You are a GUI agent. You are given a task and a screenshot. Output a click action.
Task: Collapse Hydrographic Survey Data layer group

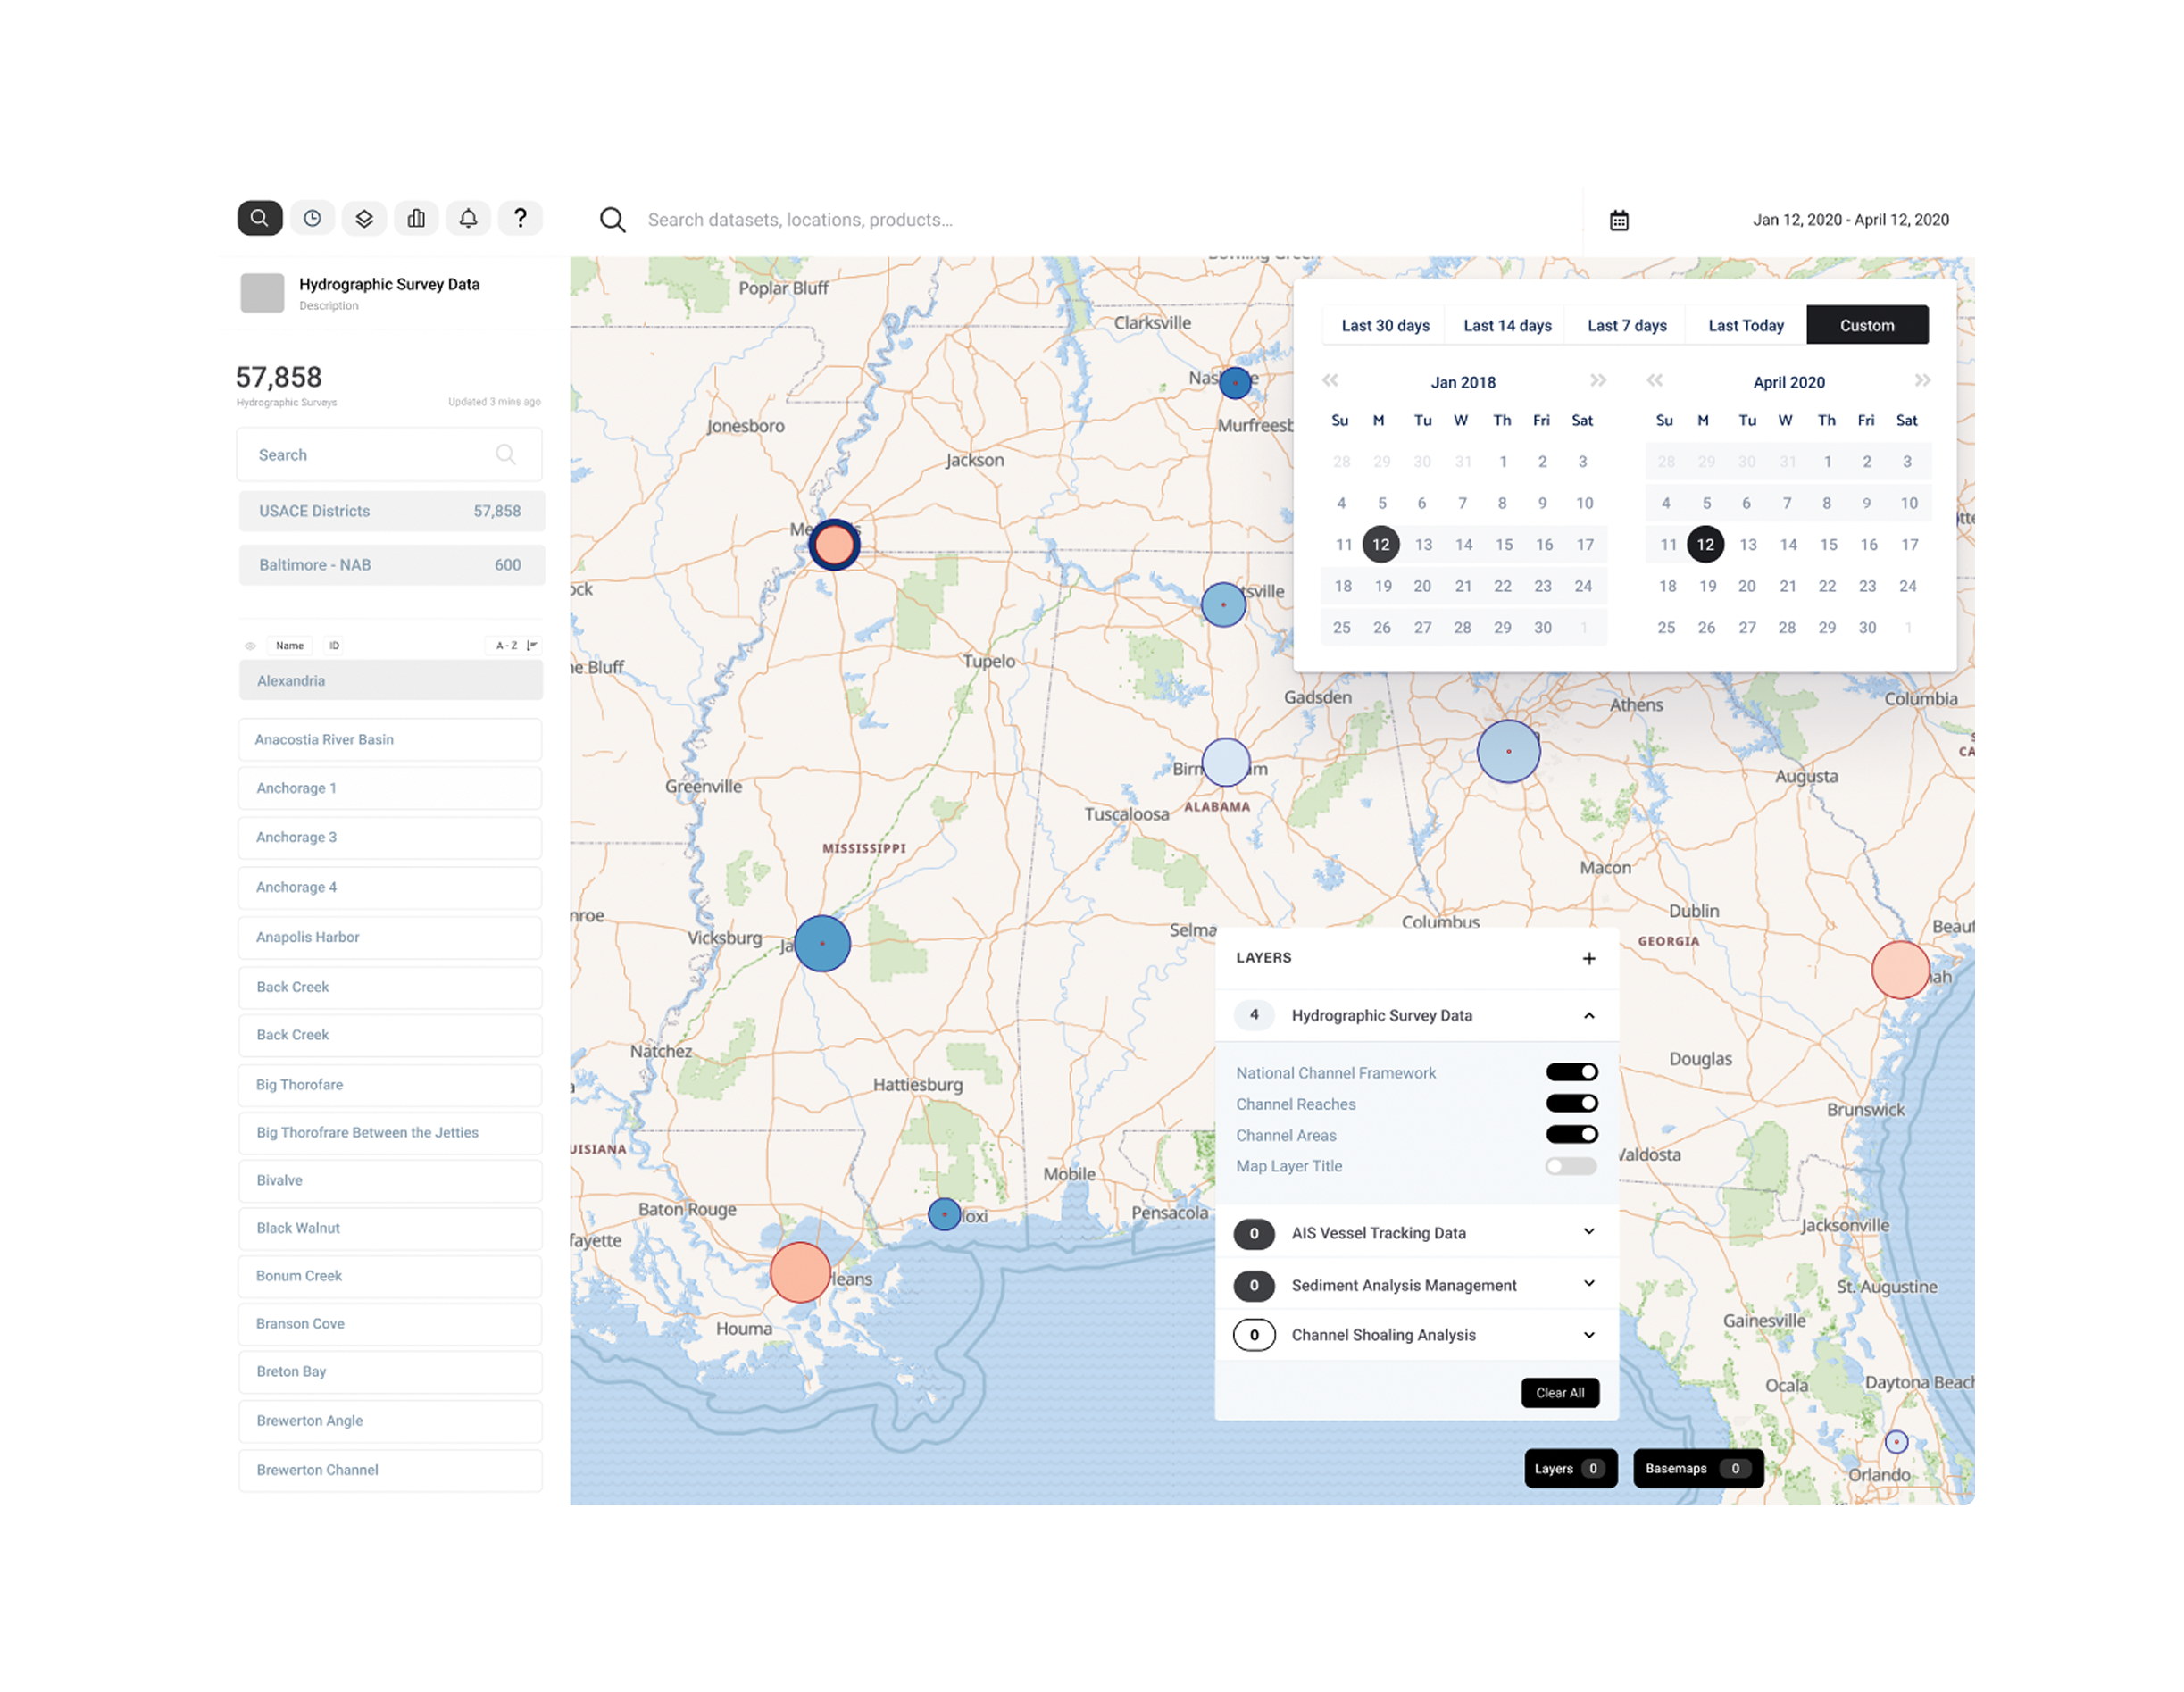pos(1589,1015)
